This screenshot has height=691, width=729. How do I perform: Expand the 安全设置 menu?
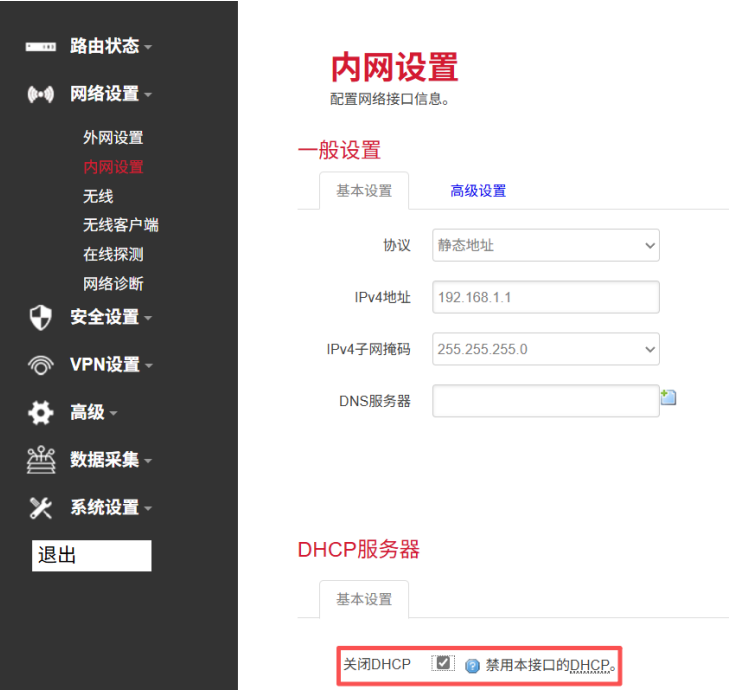pos(111,317)
